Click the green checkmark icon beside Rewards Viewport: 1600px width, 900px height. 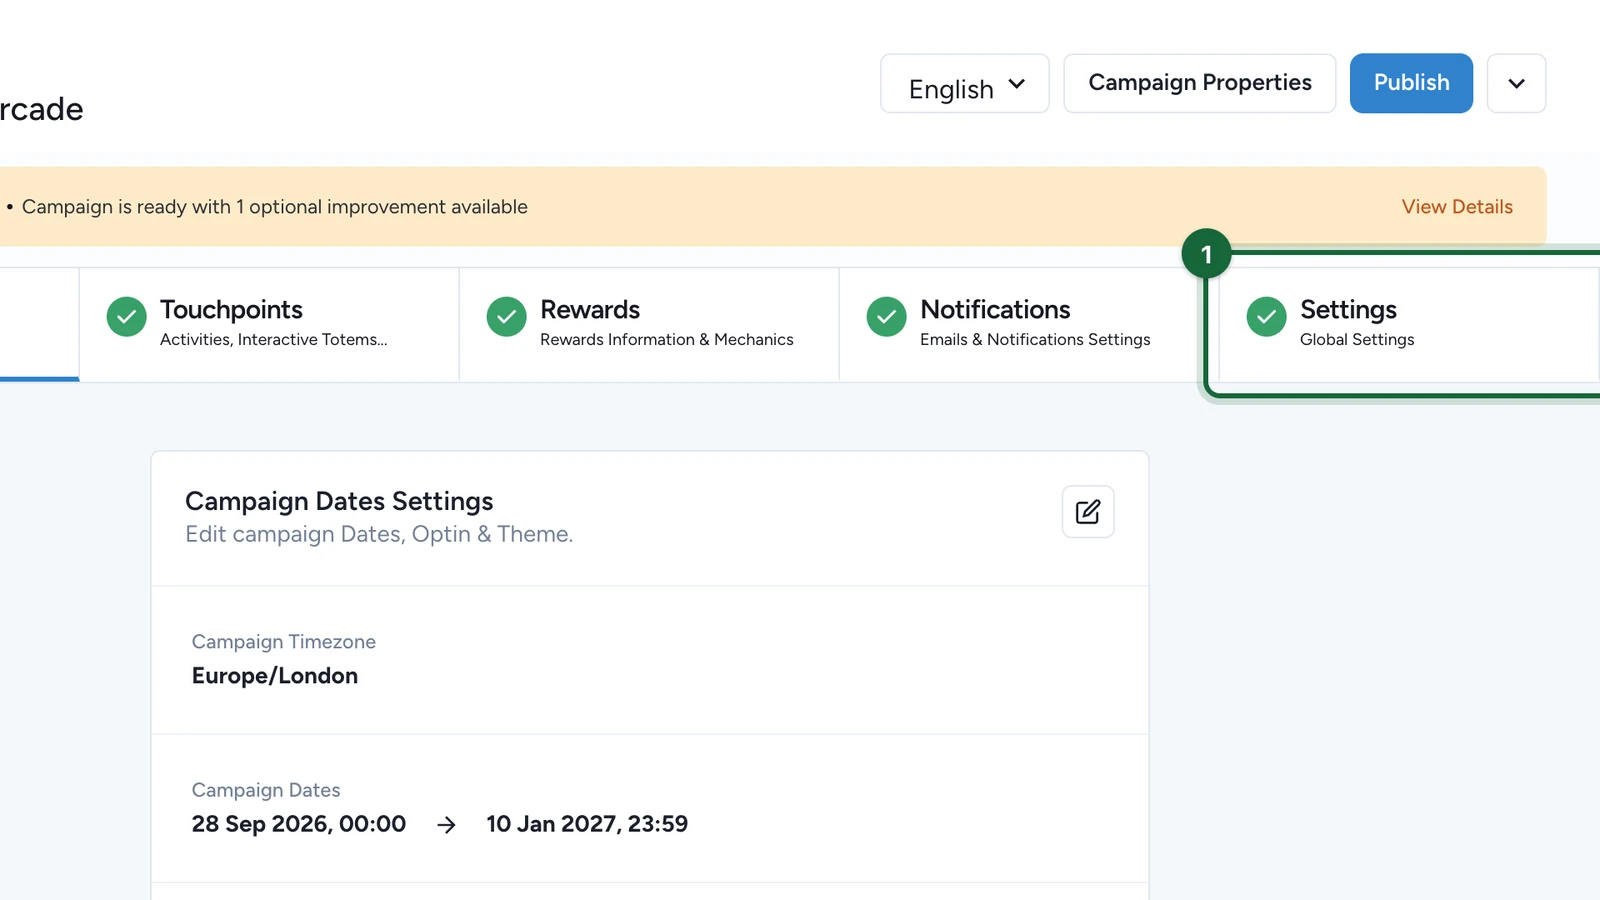507,317
